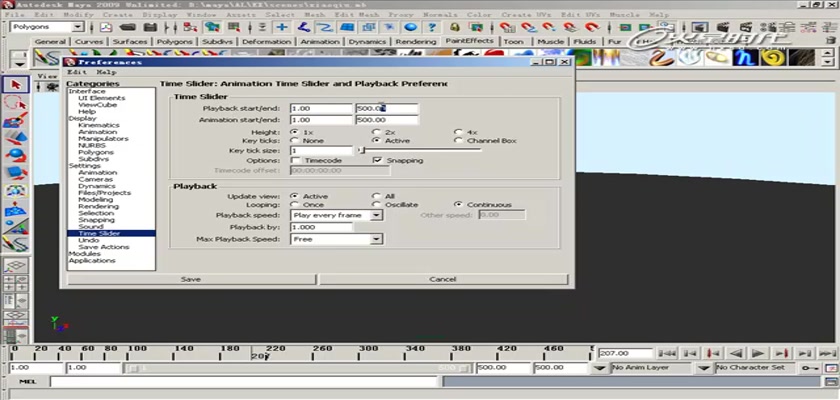
Task: Switch to the Four View layout icon
Action: point(16,283)
